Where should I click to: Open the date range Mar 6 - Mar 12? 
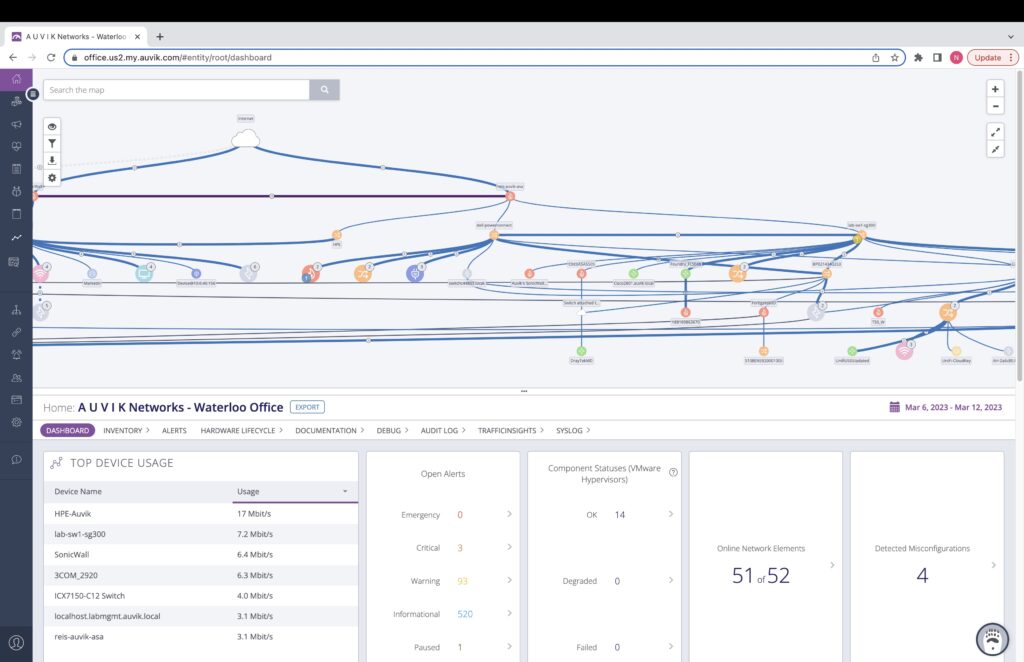click(x=946, y=407)
